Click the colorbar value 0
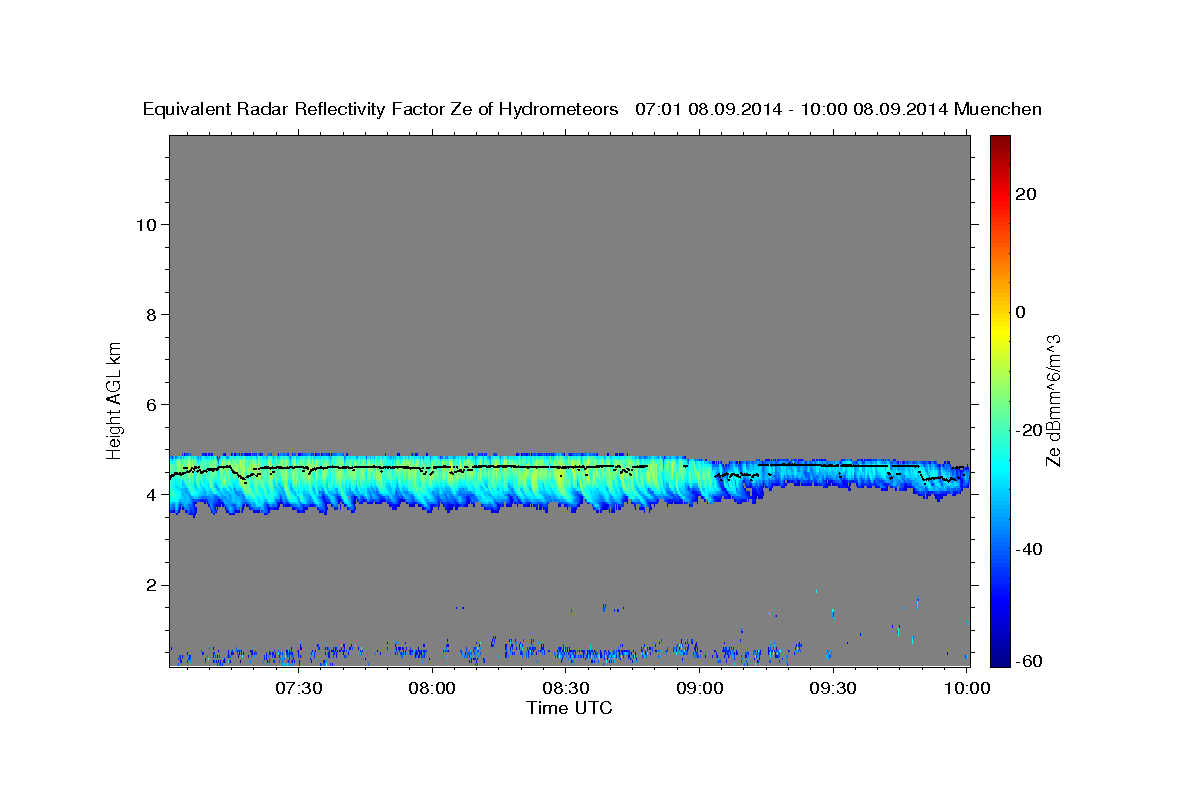This screenshot has width=1200, height=800. click(x=1021, y=312)
